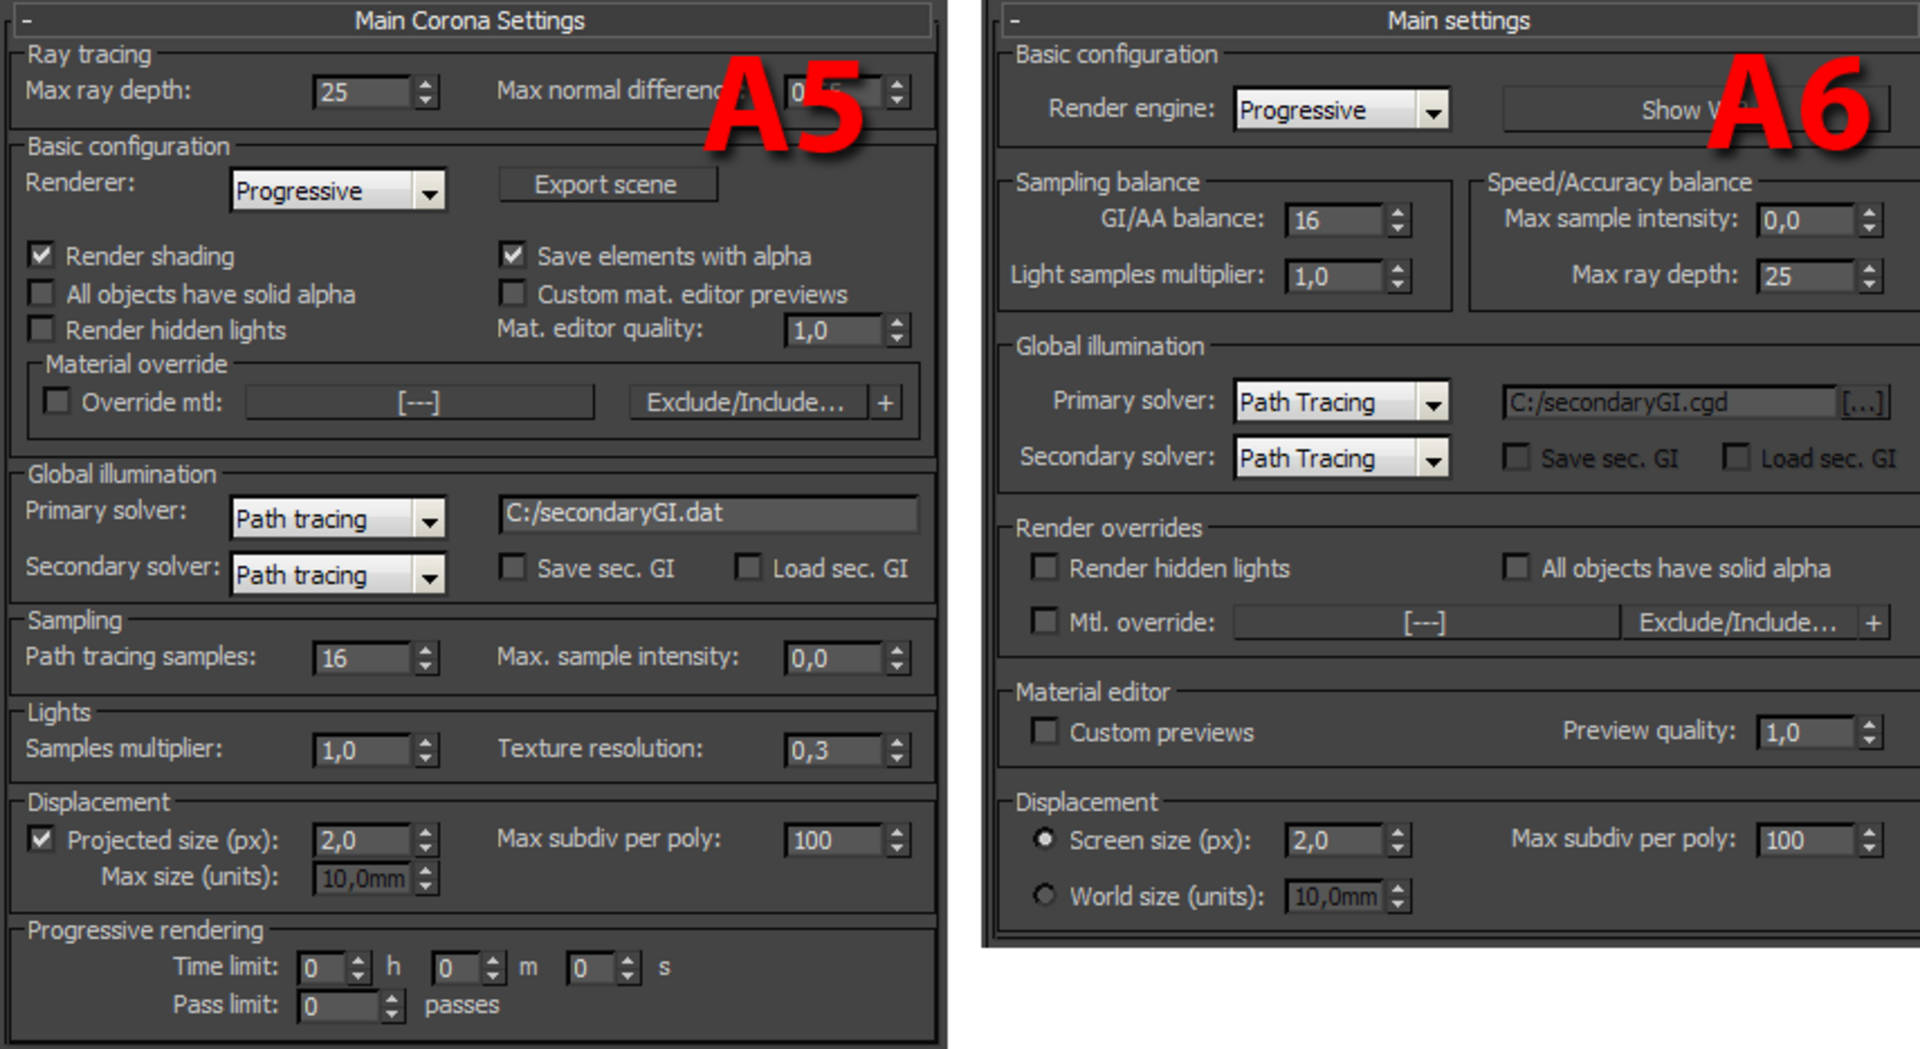This screenshot has height=1049, width=1920.
Task: Enable Load sec. GI in A6 panel
Action: click(1736, 457)
